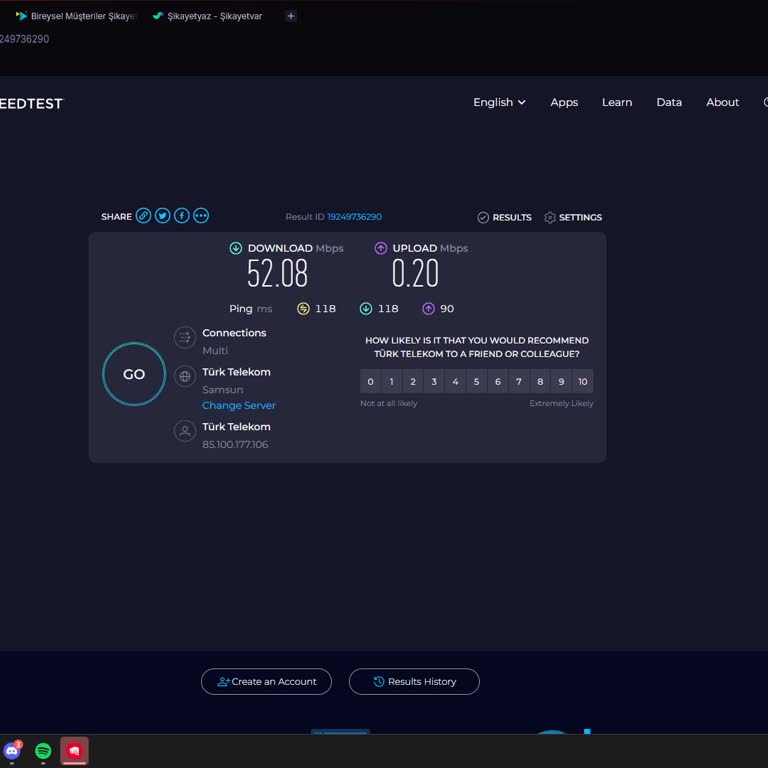Switch to Bireysel Müşteriler Şikayet tab
Screen dimensions: 768x768
pyautogui.click(x=76, y=16)
